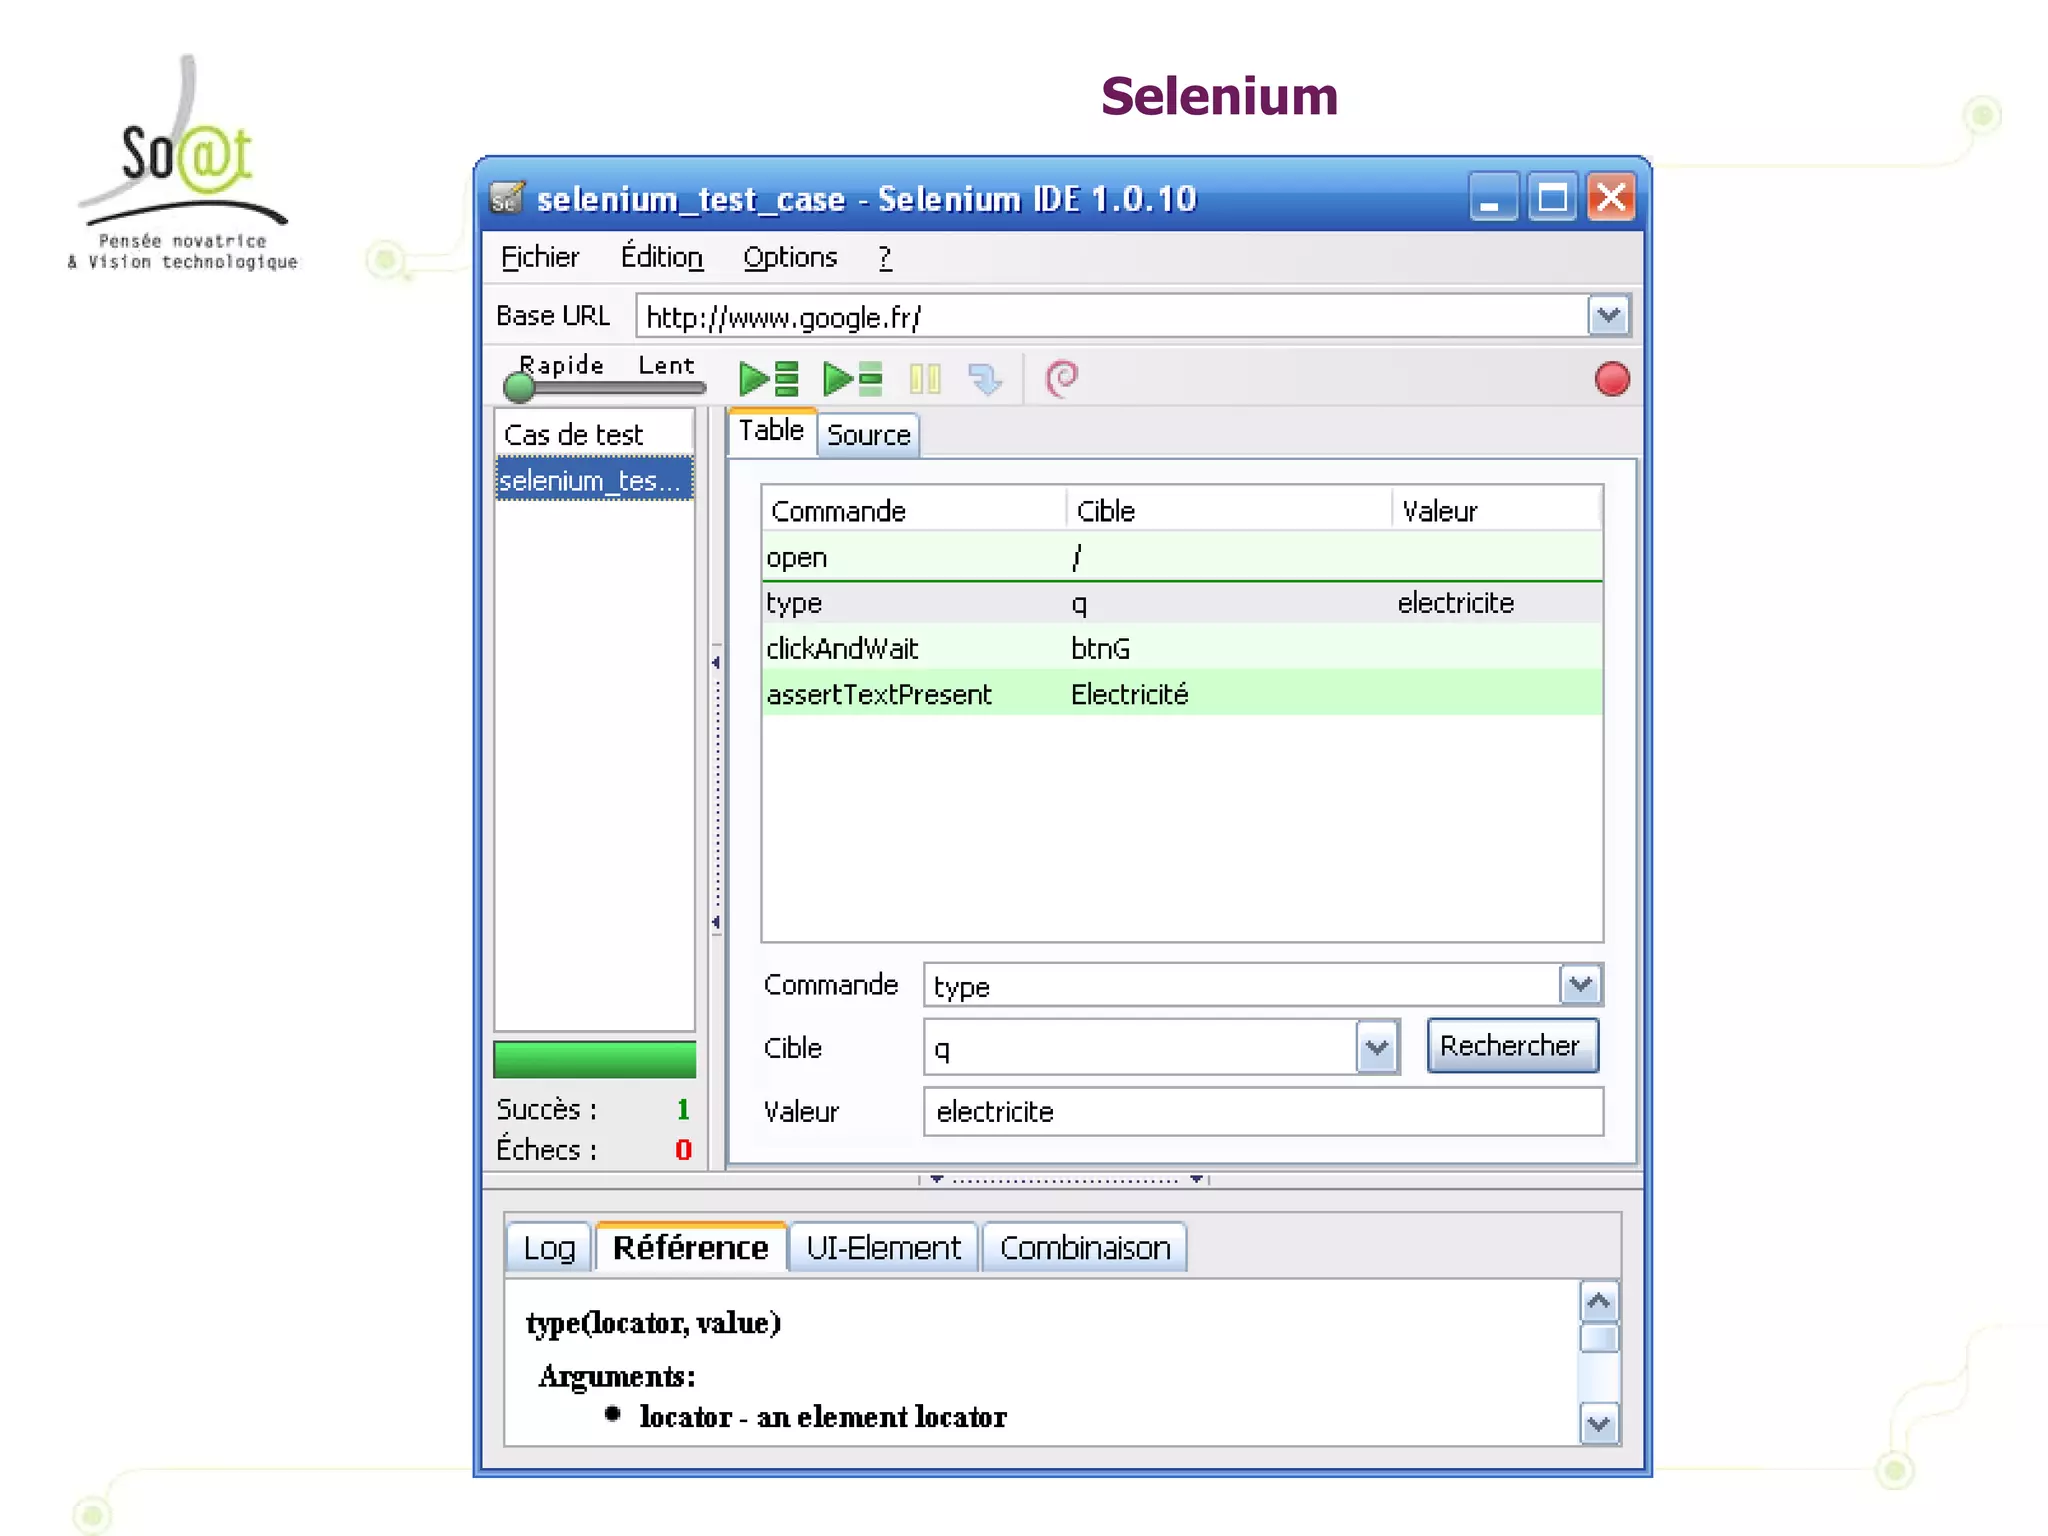The height and width of the screenshot is (1536, 2048).
Task: Switch to the Source tab
Action: 868,435
